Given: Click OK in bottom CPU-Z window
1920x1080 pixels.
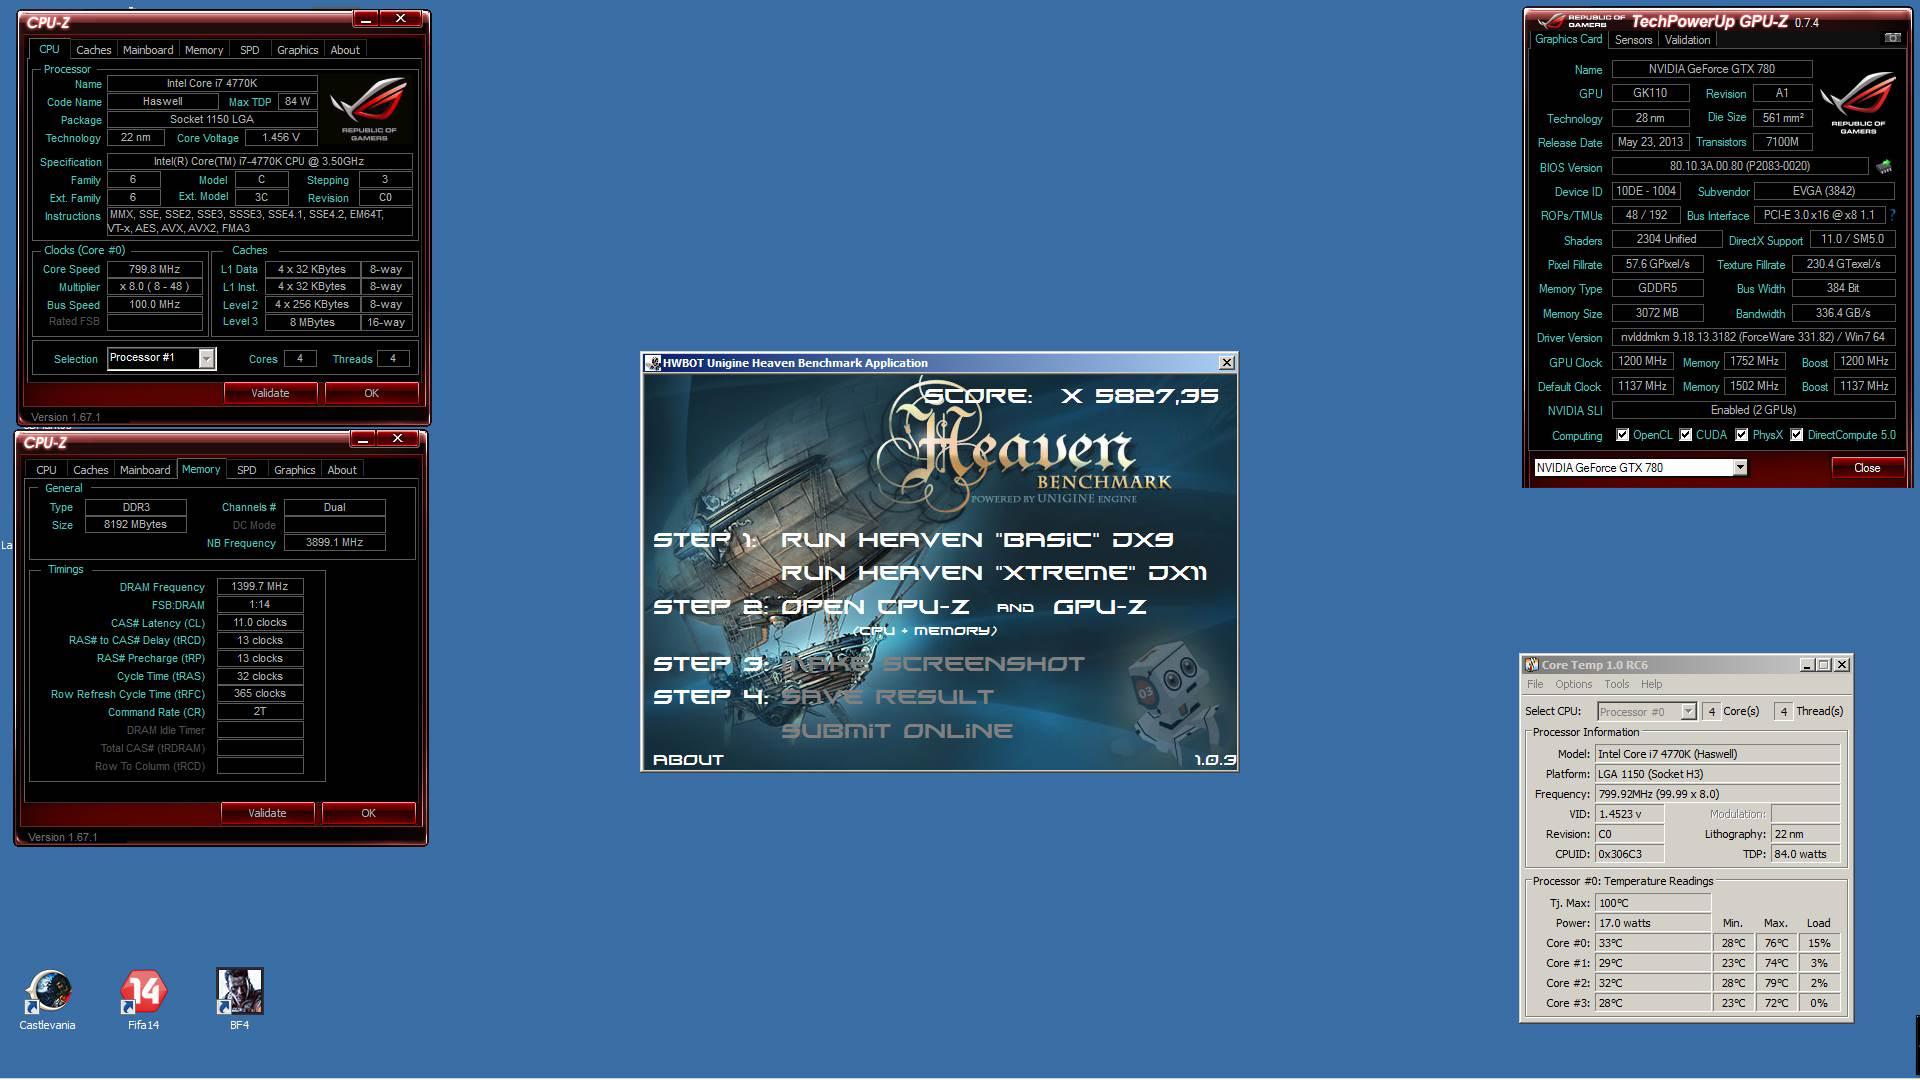Looking at the screenshot, I should [x=368, y=813].
